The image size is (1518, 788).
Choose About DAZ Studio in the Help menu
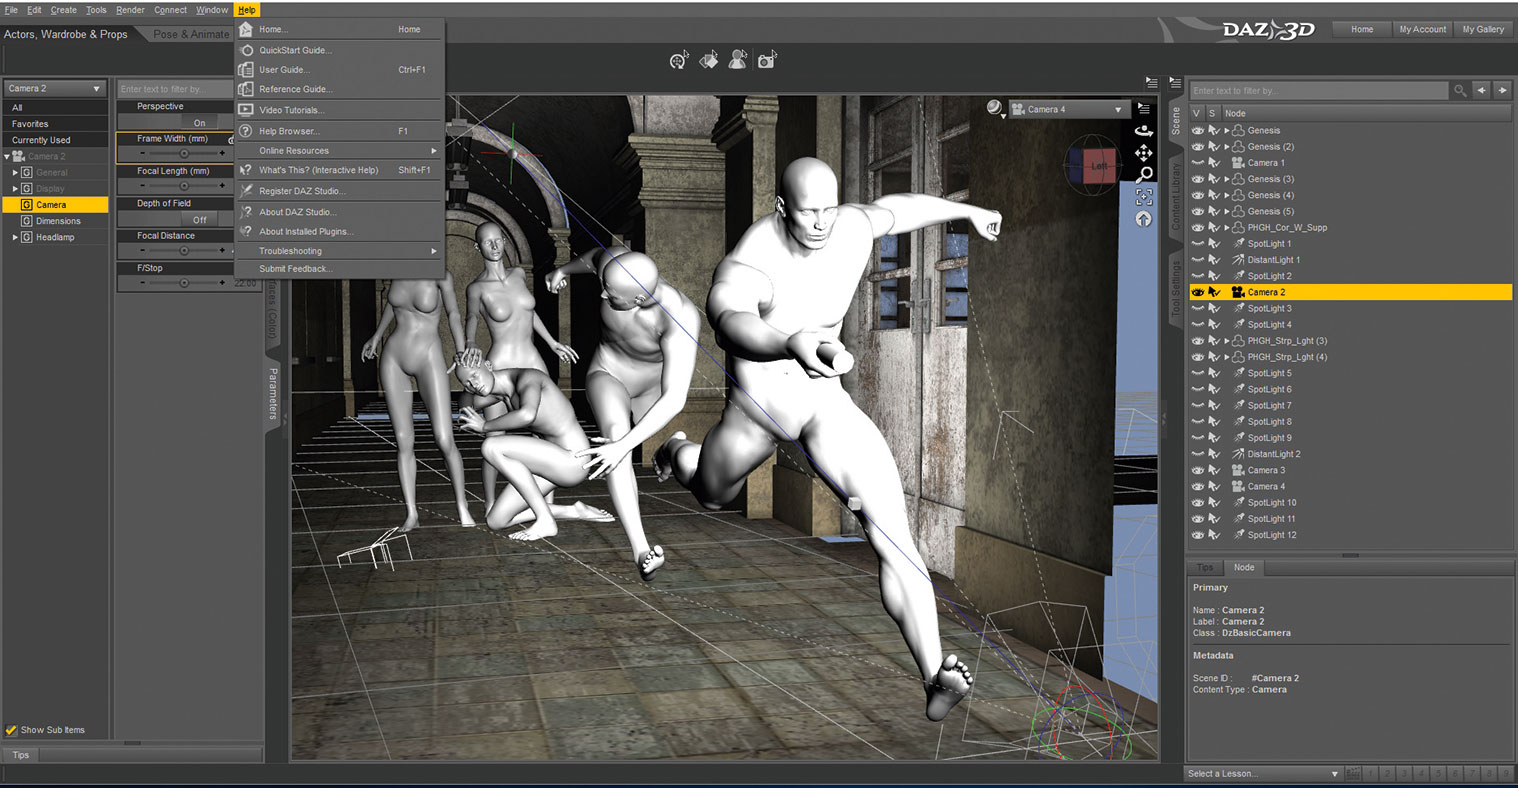[339, 212]
